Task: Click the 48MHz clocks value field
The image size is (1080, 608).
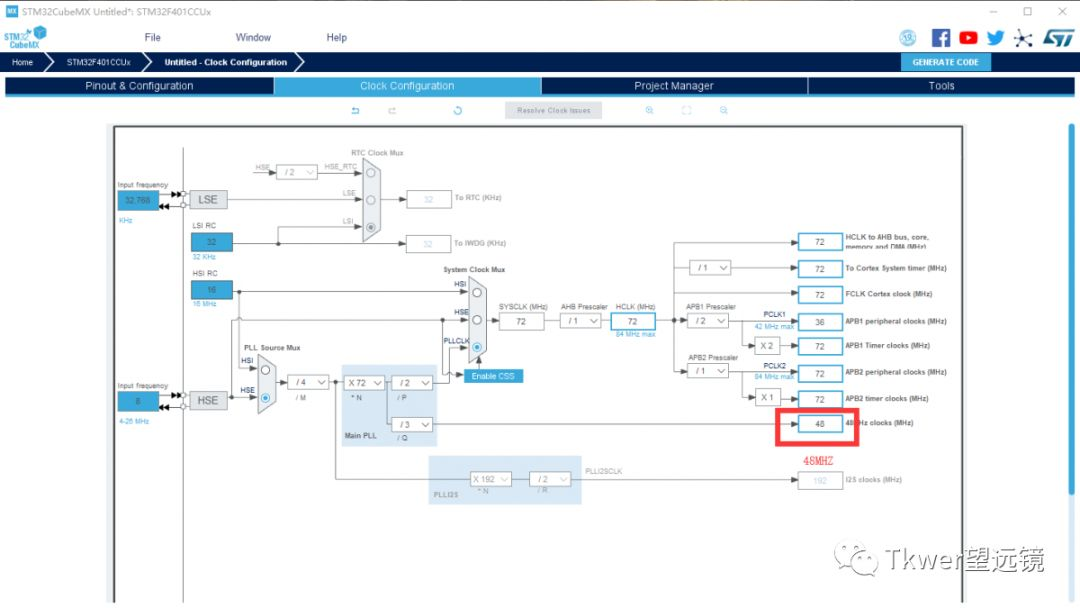Action: 820,424
